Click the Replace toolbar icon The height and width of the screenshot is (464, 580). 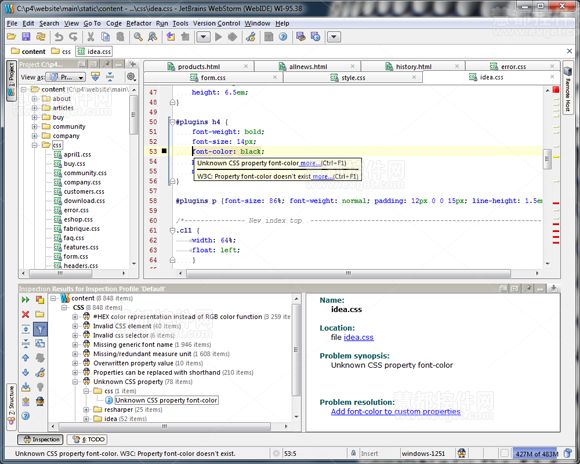152,37
